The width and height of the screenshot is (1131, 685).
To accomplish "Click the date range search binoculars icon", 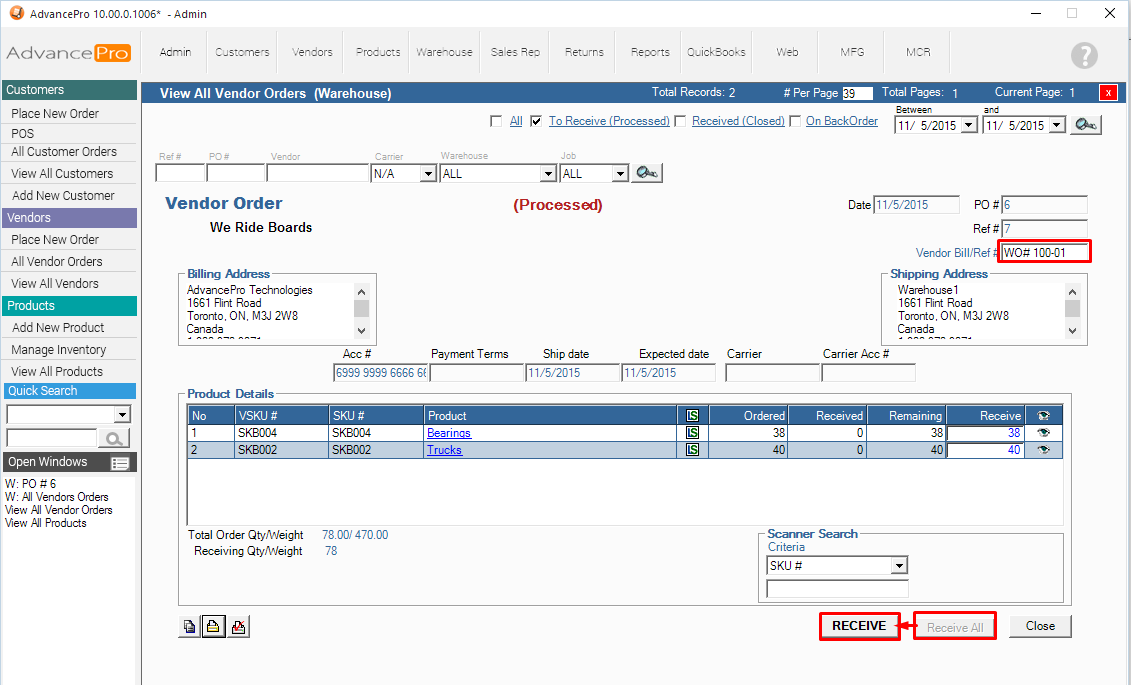I will (1087, 125).
